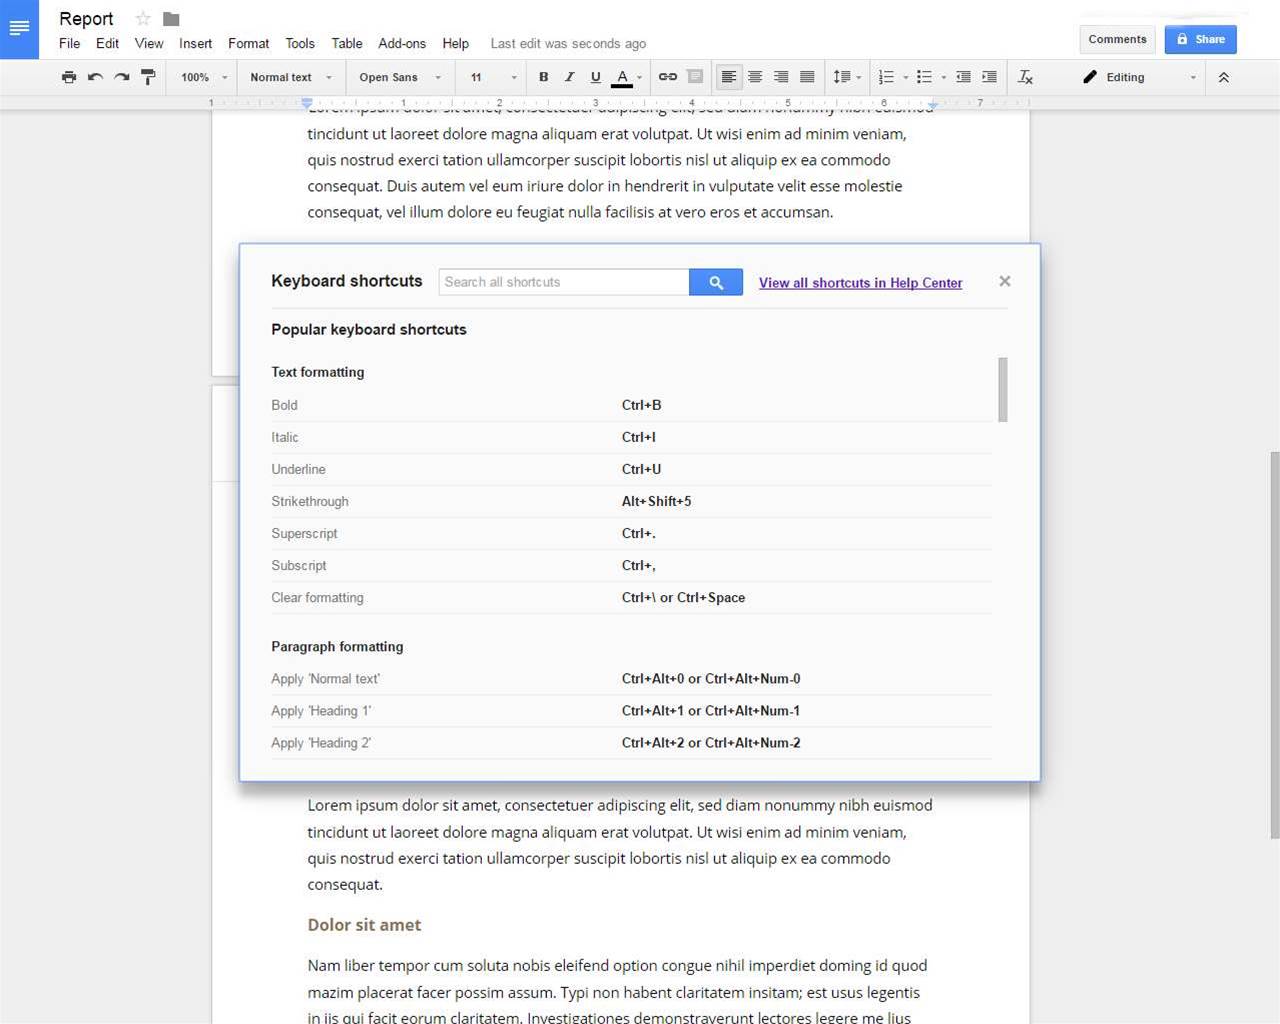This screenshot has height=1024, width=1280.
Task: Click 'Last edit was seconds ago'
Action: click(568, 43)
